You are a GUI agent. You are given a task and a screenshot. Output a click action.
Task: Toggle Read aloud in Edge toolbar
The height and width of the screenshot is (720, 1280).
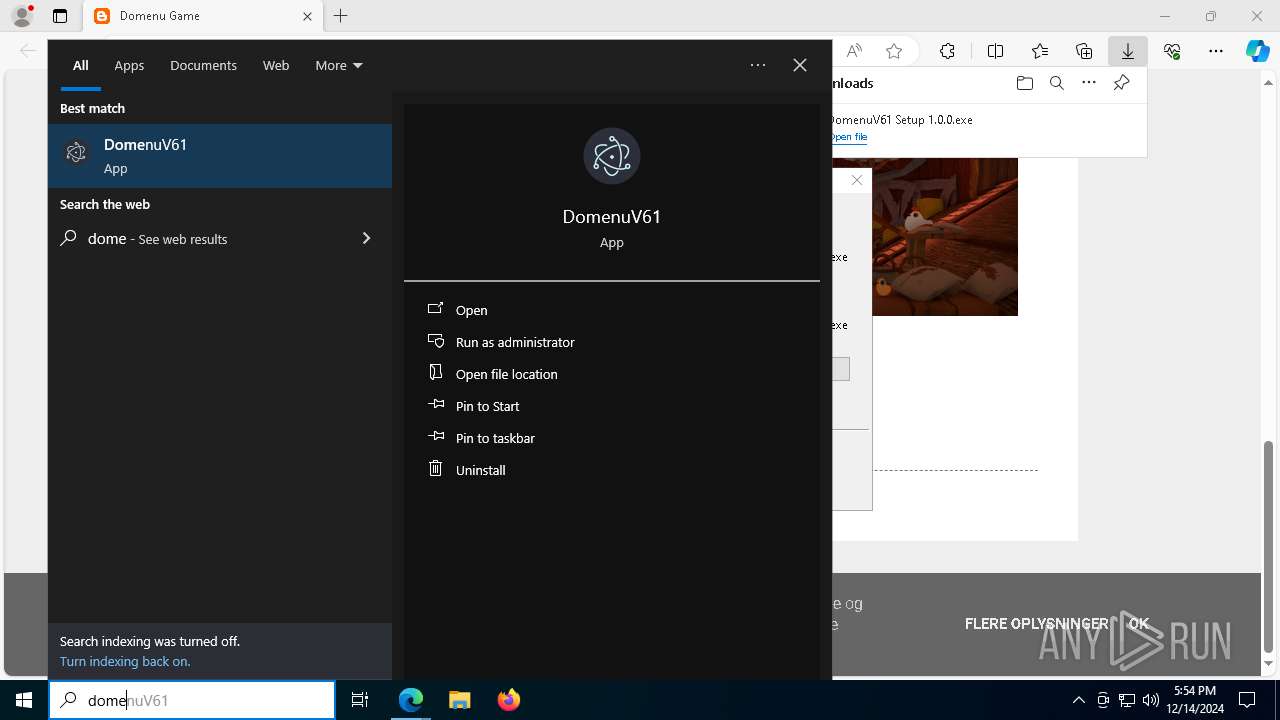pos(854,51)
